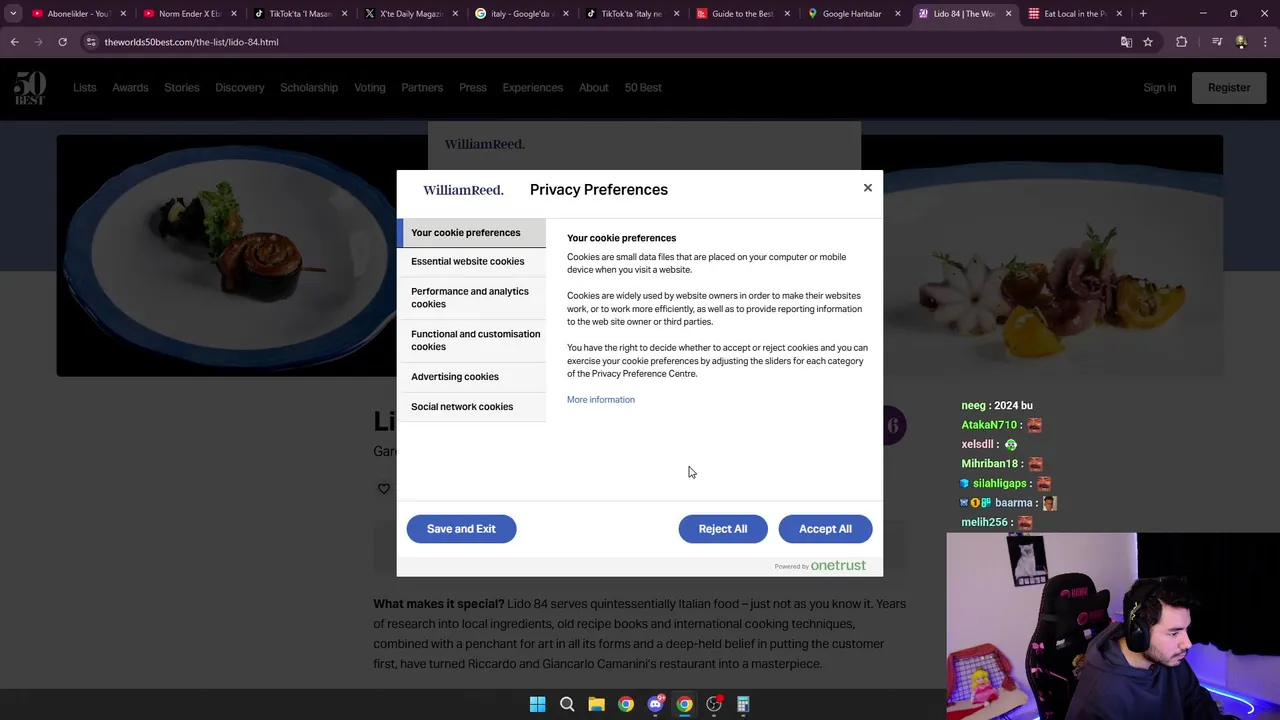Open the media control icon in toolbar

pos(1217,42)
